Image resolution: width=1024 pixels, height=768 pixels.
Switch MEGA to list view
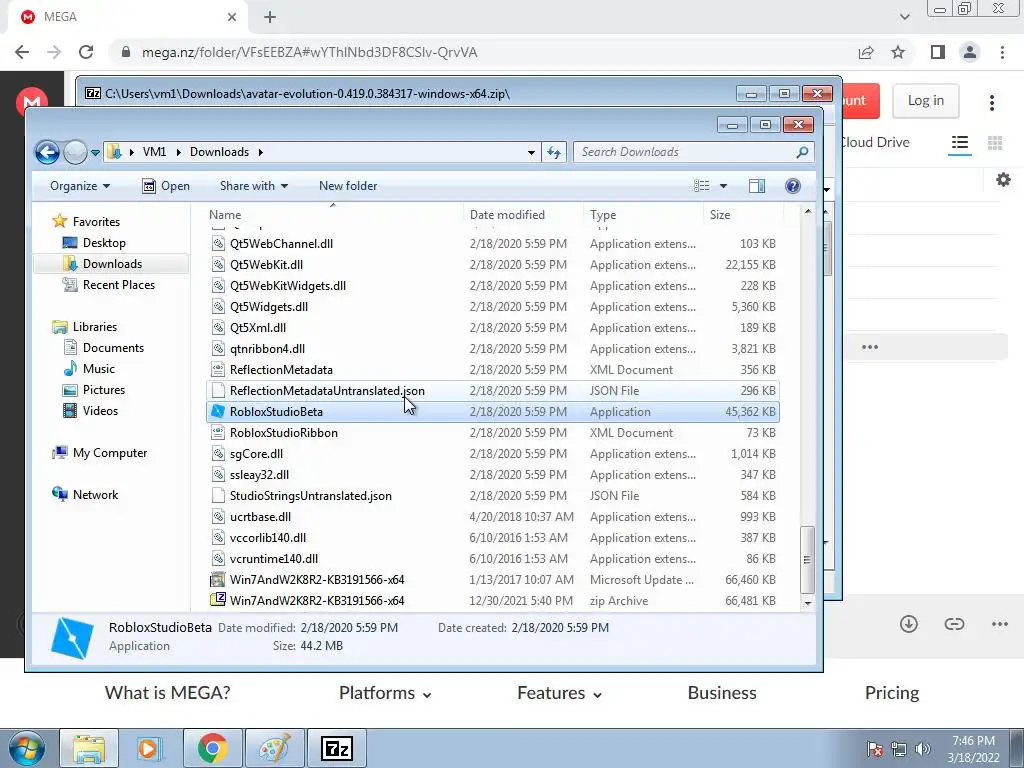[x=959, y=143]
